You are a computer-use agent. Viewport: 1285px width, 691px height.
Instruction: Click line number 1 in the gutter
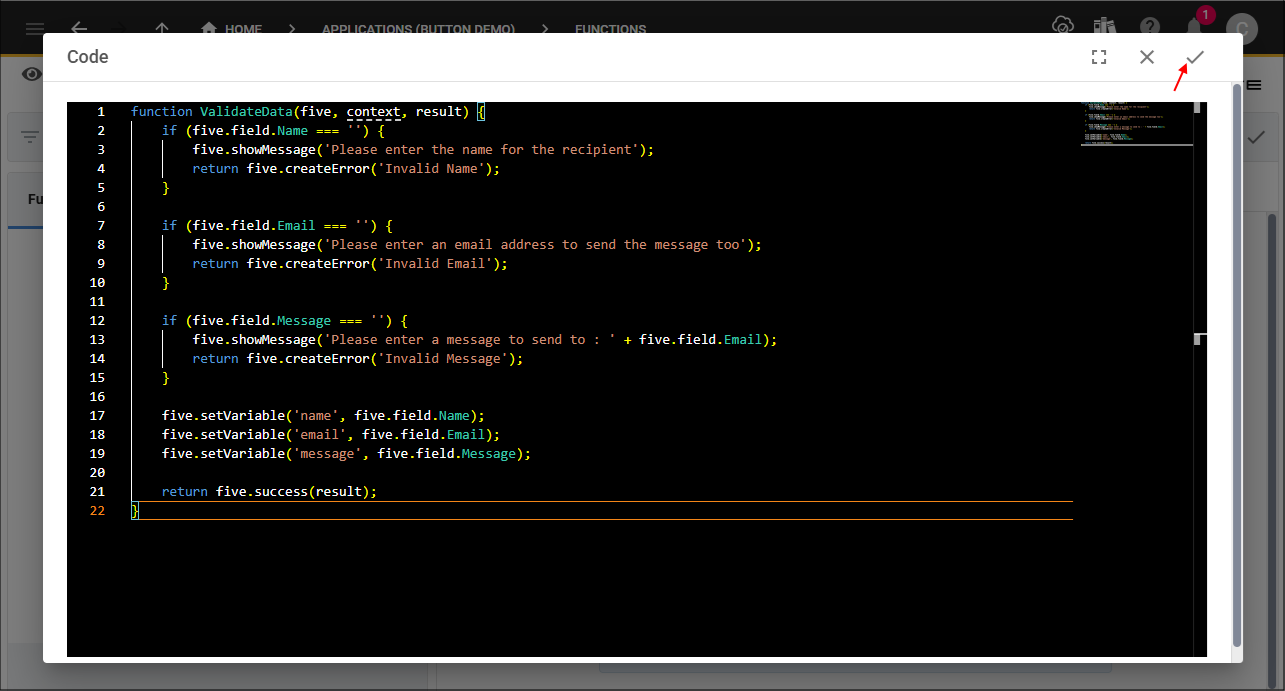tap(100, 112)
